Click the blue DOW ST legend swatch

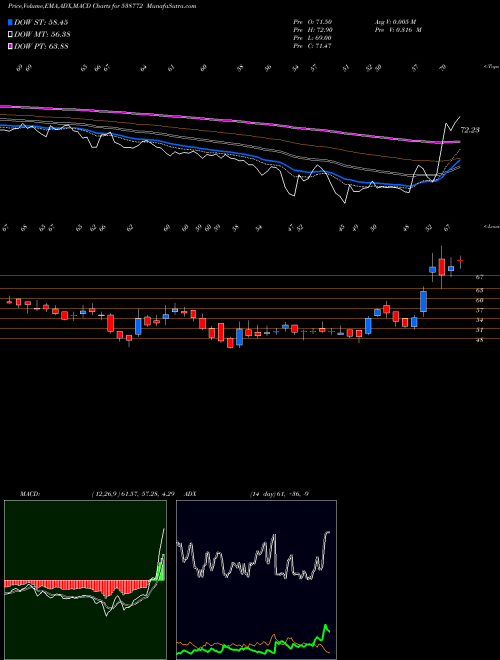tap(11, 22)
